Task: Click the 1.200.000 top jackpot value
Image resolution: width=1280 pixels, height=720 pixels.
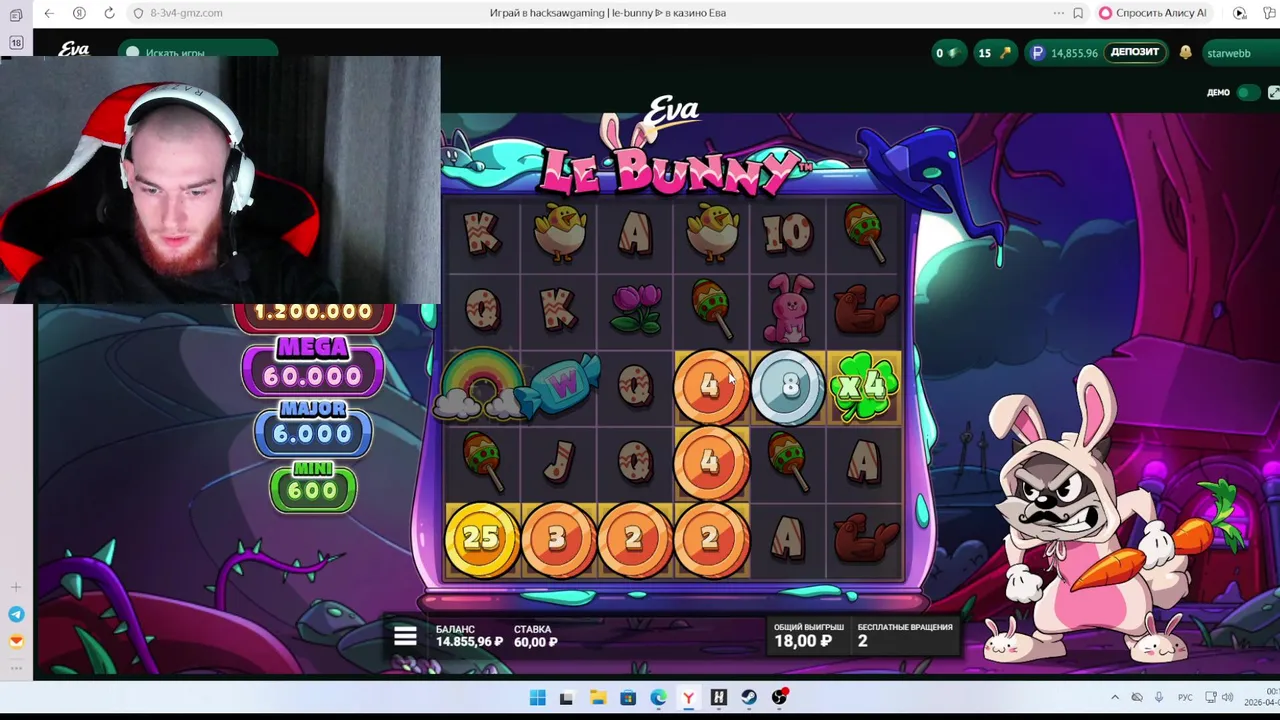Action: pyautogui.click(x=314, y=312)
